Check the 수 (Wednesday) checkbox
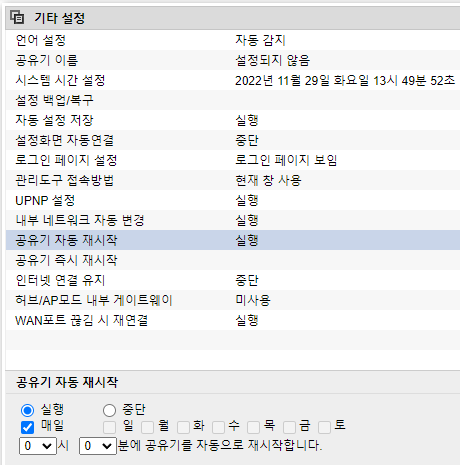The image size is (460, 465). [218, 427]
